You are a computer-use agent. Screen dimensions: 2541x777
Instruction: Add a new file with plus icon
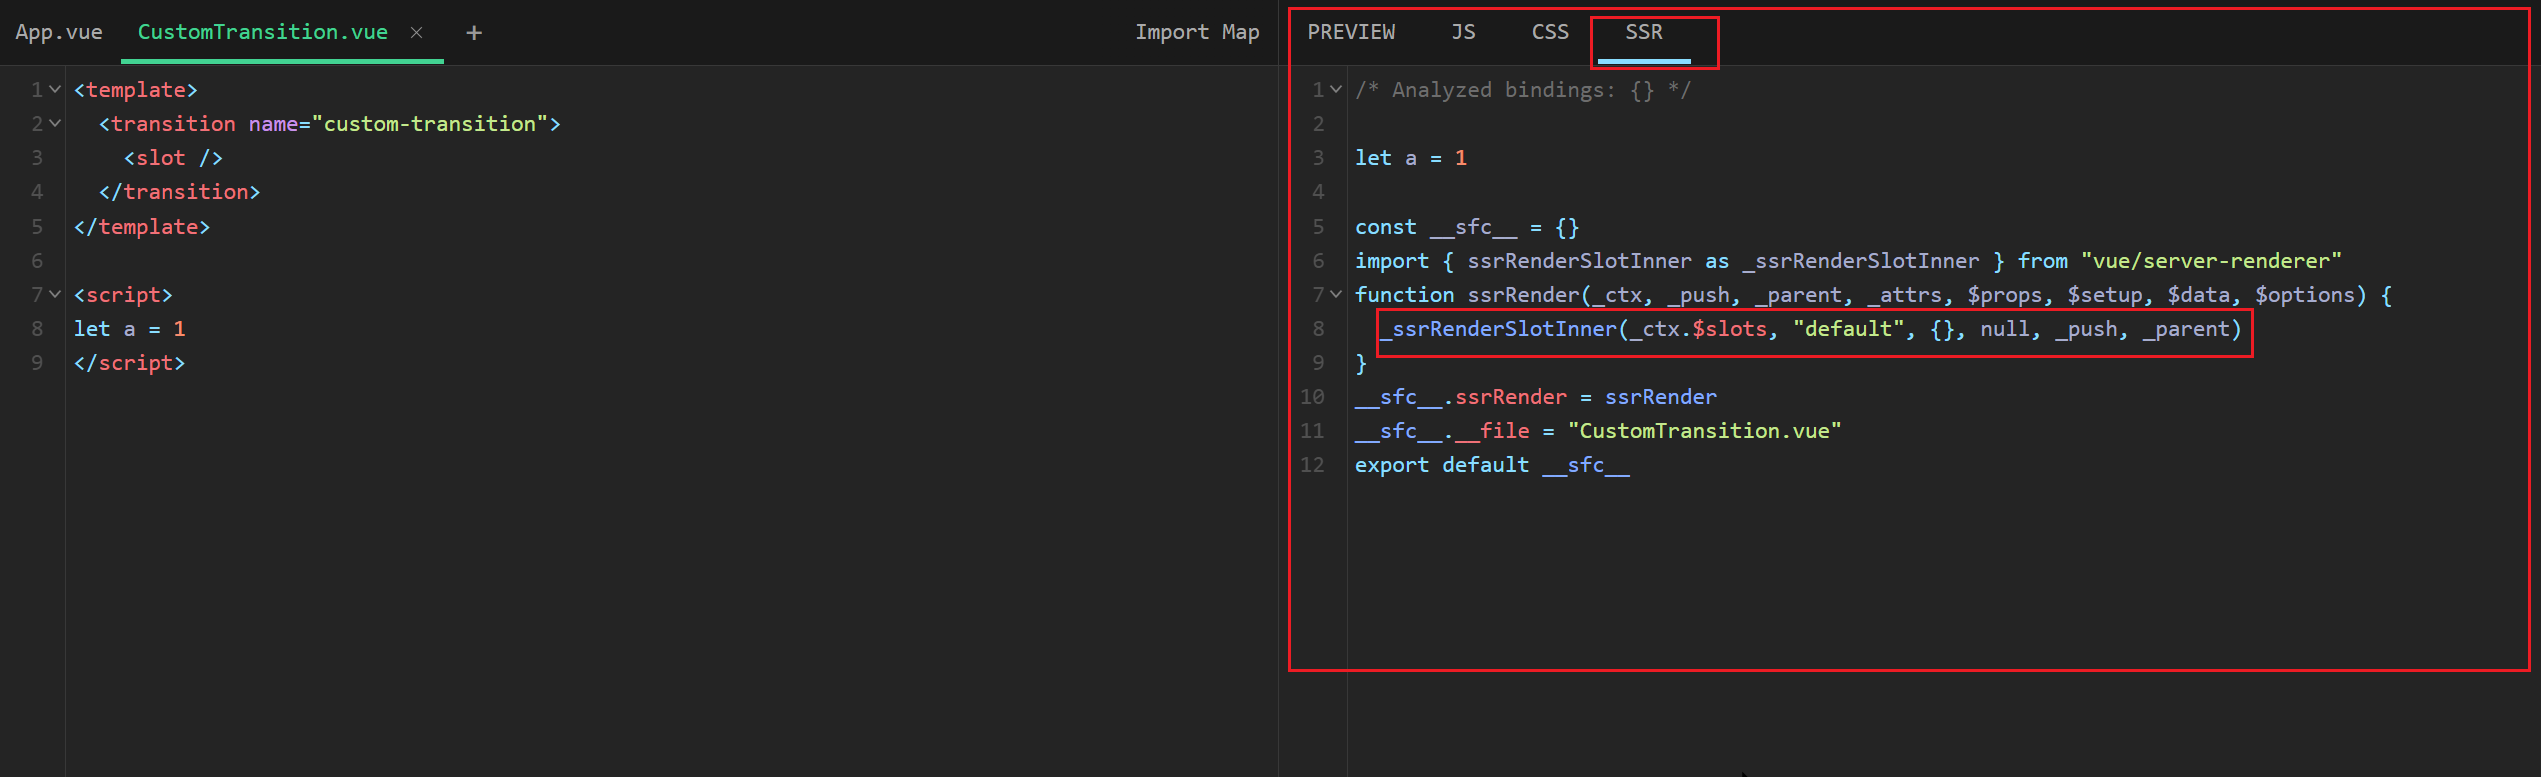[474, 32]
